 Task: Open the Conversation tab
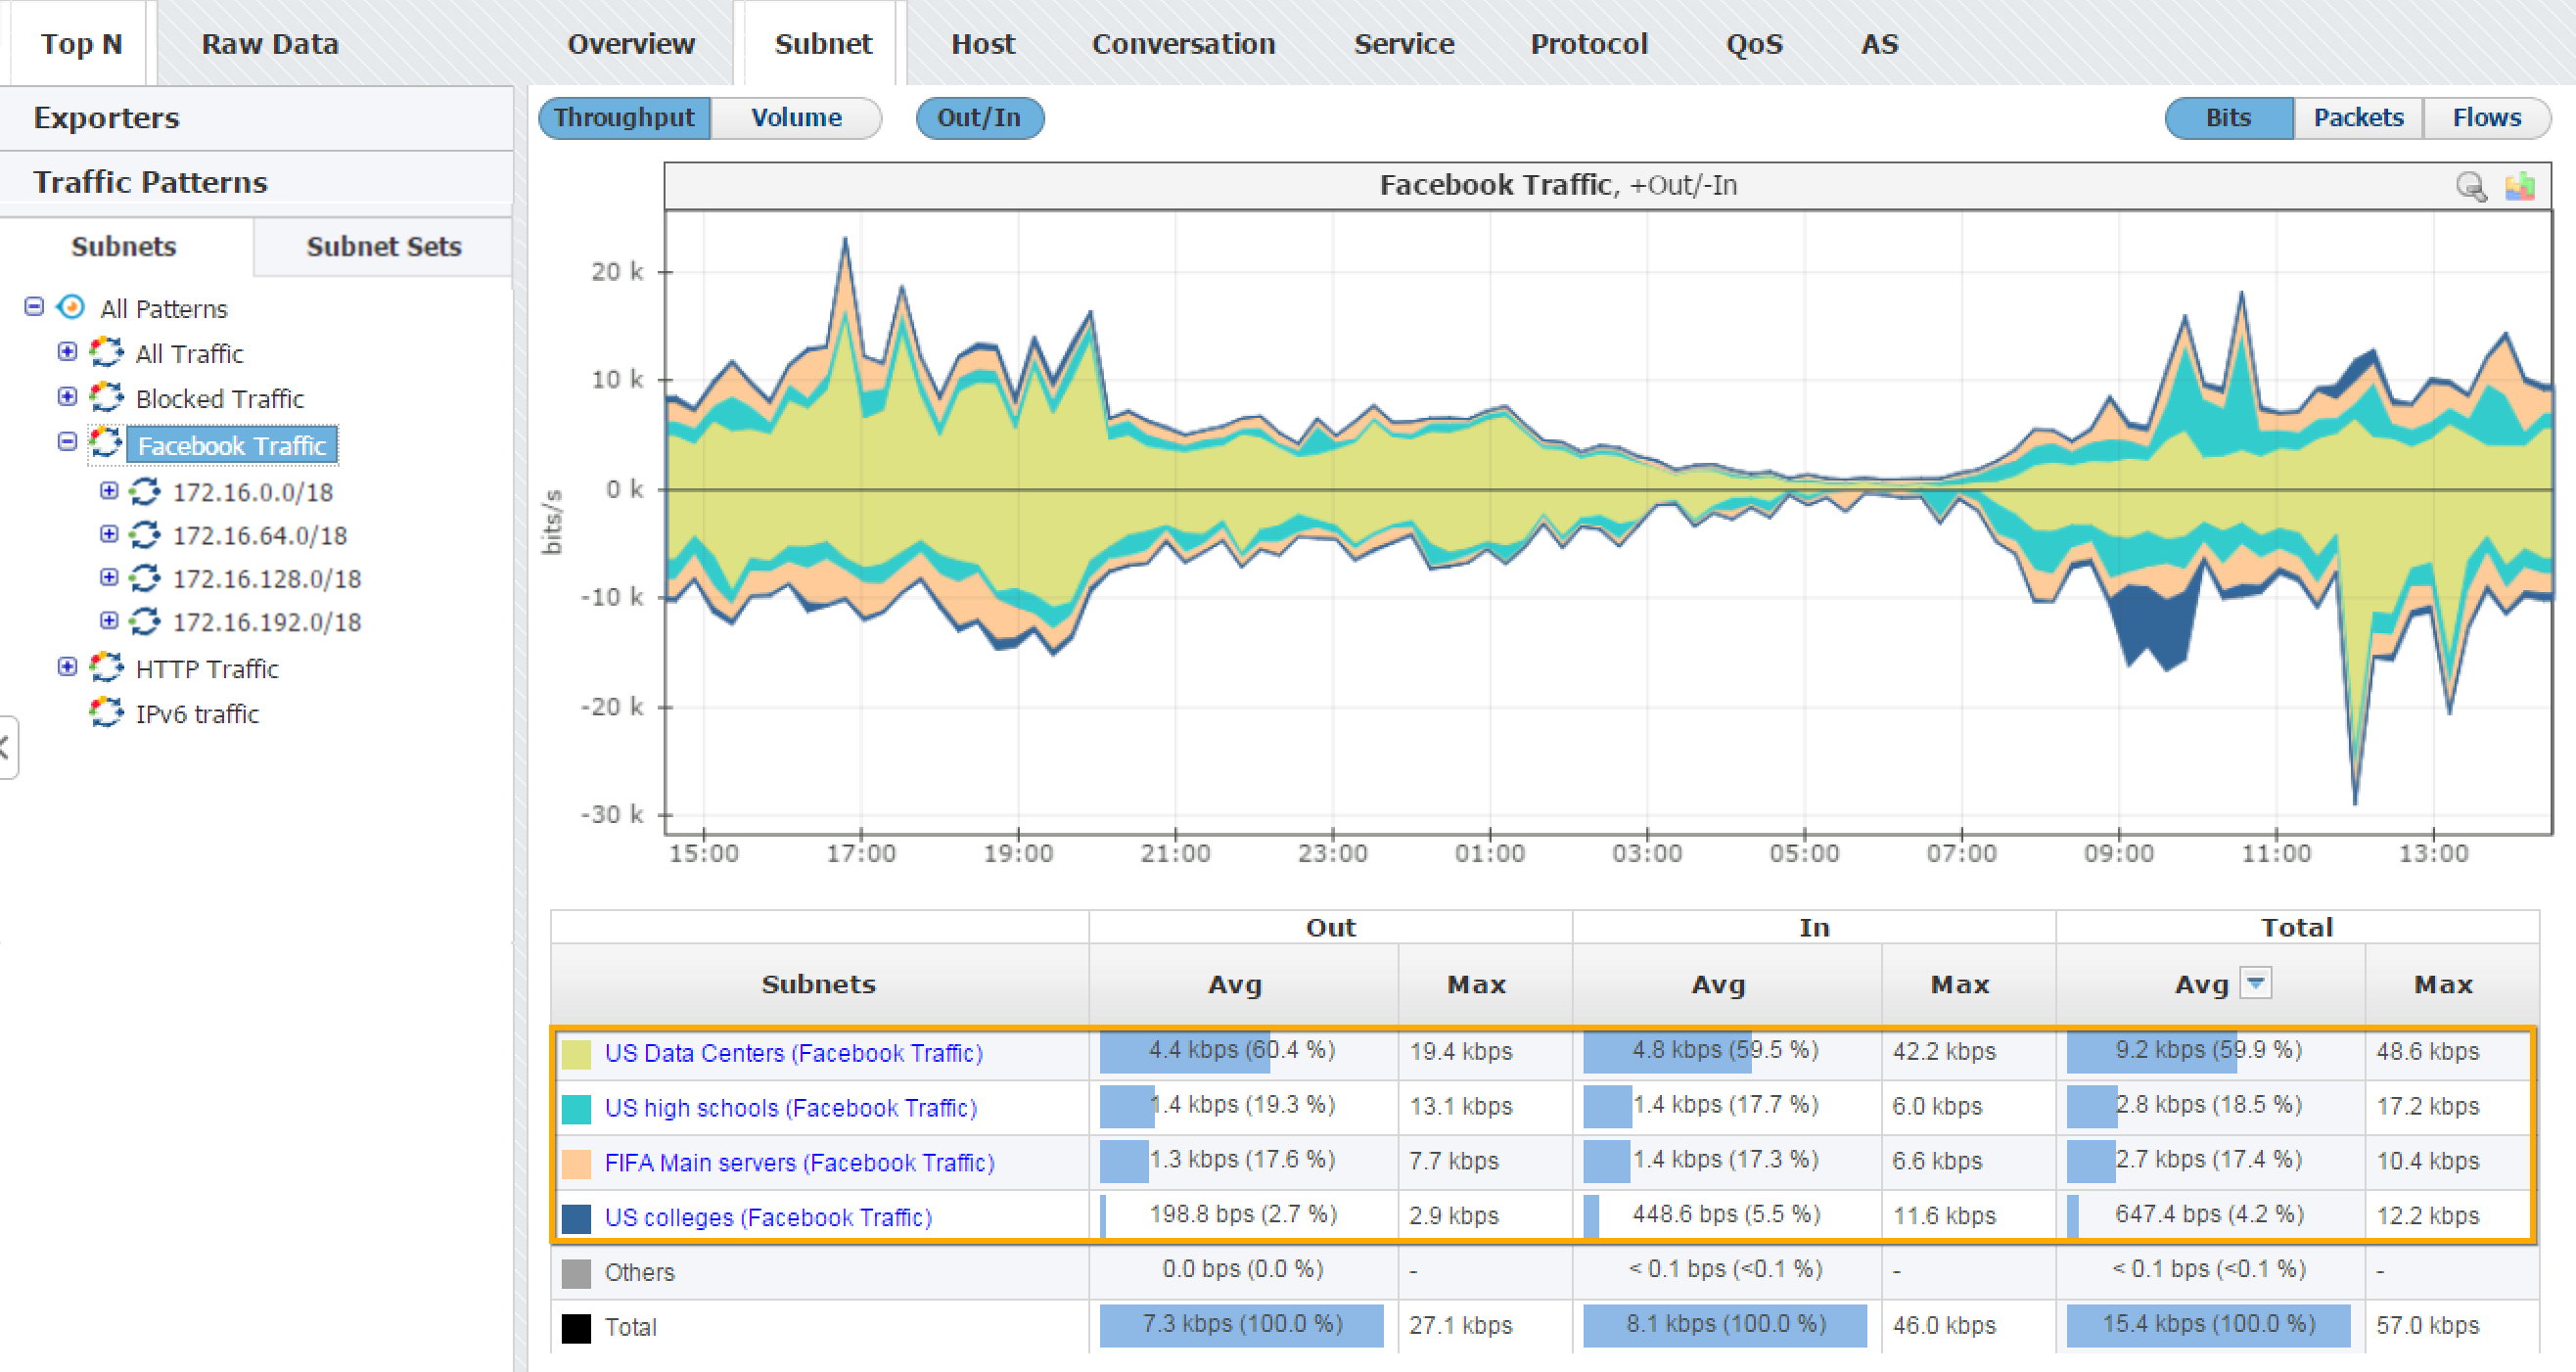point(1183,44)
